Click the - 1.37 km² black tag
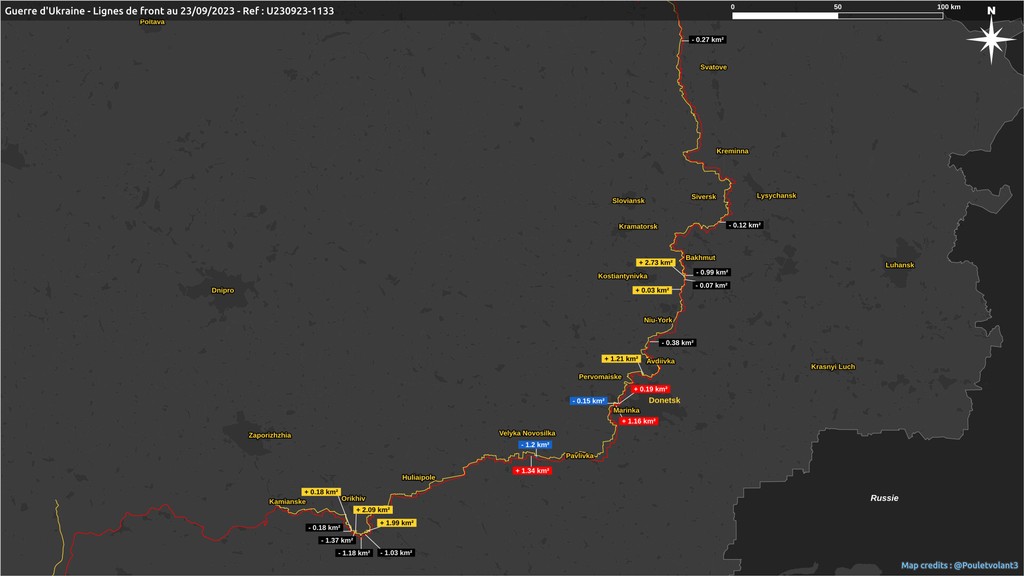This screenshot has width=1024, height=576. coord(337,541)
